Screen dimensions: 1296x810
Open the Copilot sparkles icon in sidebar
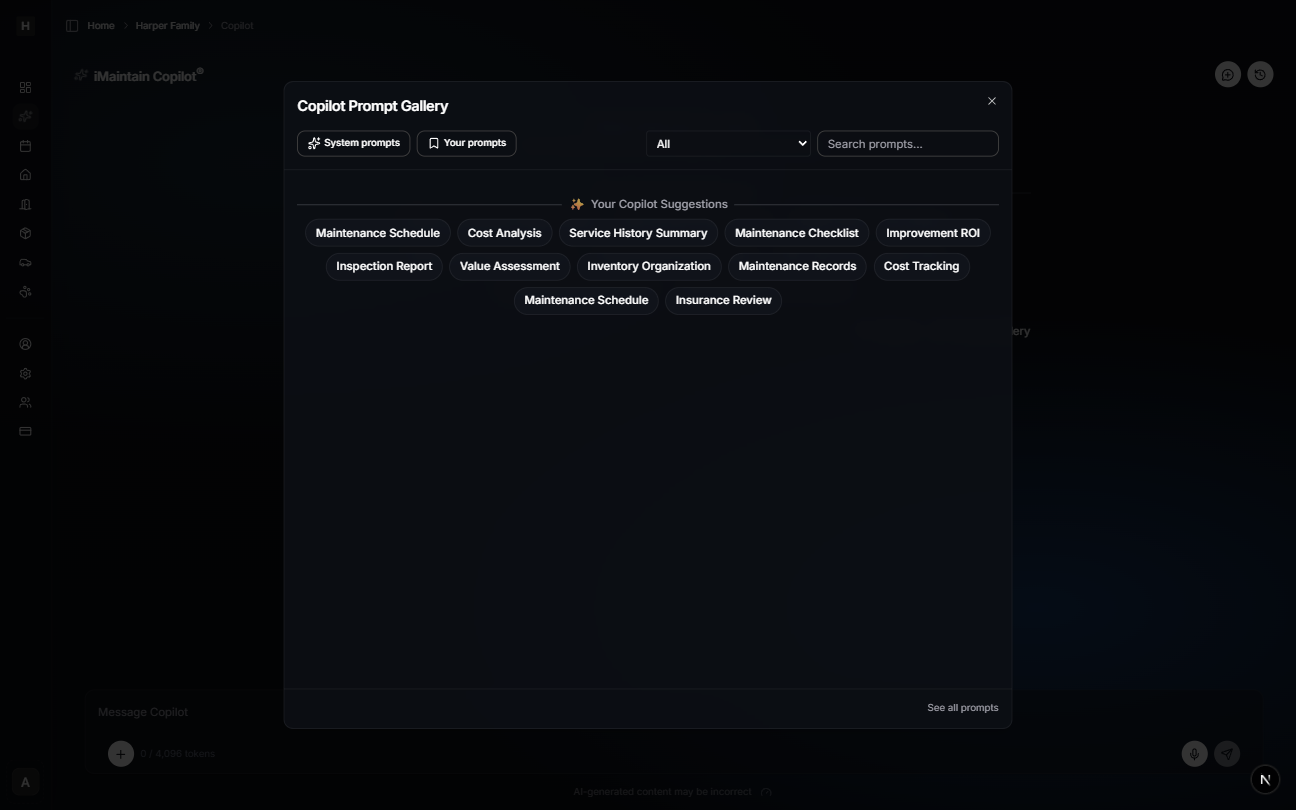pos(25,116)
